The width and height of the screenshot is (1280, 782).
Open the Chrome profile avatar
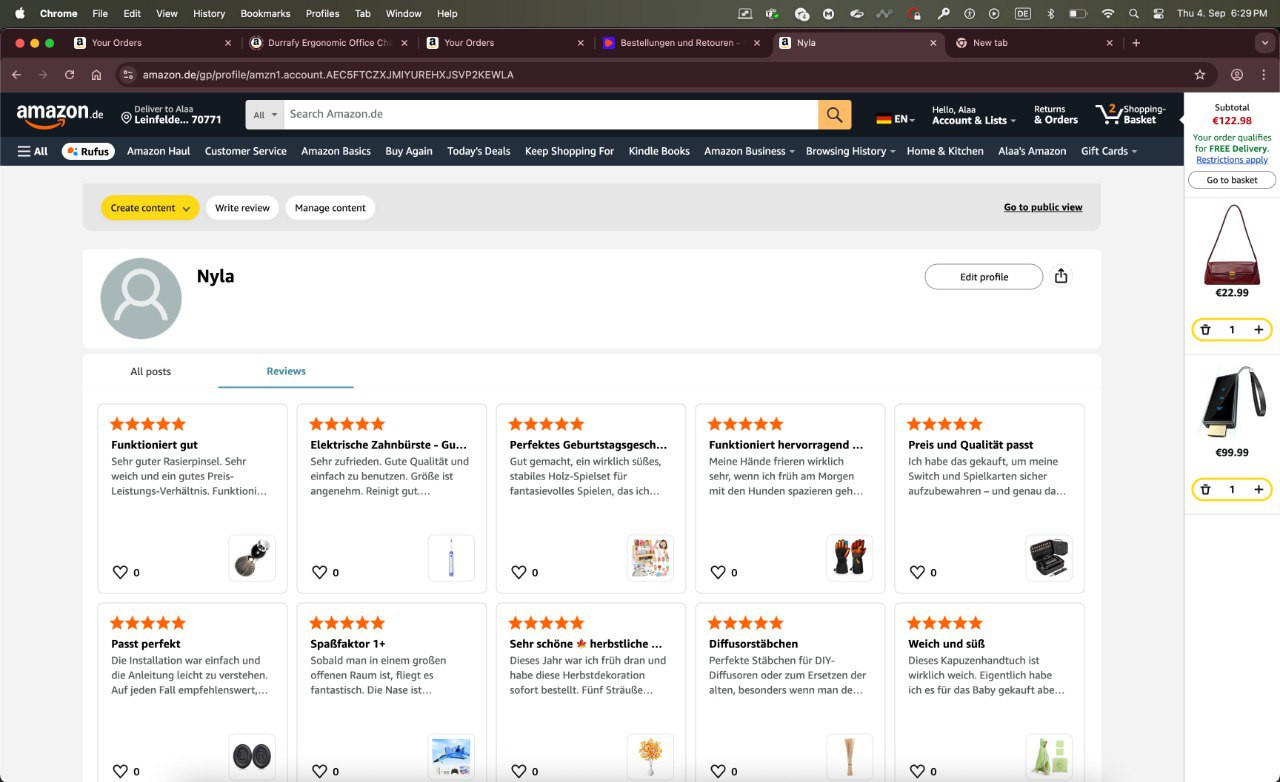(1237, 75)
